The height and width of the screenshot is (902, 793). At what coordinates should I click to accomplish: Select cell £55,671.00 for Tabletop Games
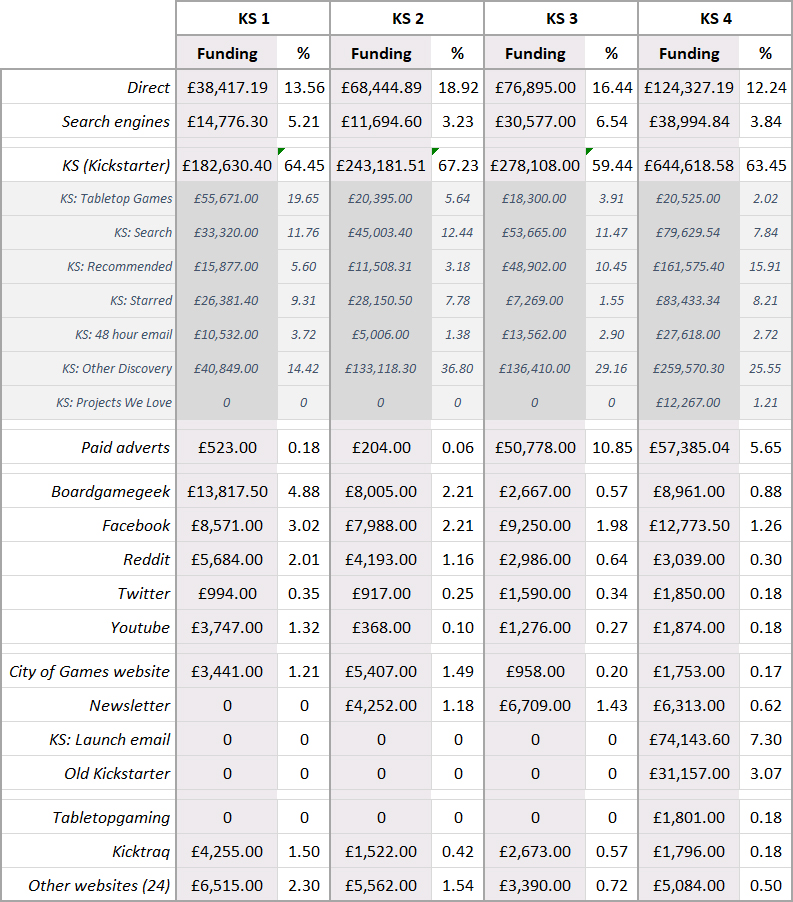click(226, 198)
